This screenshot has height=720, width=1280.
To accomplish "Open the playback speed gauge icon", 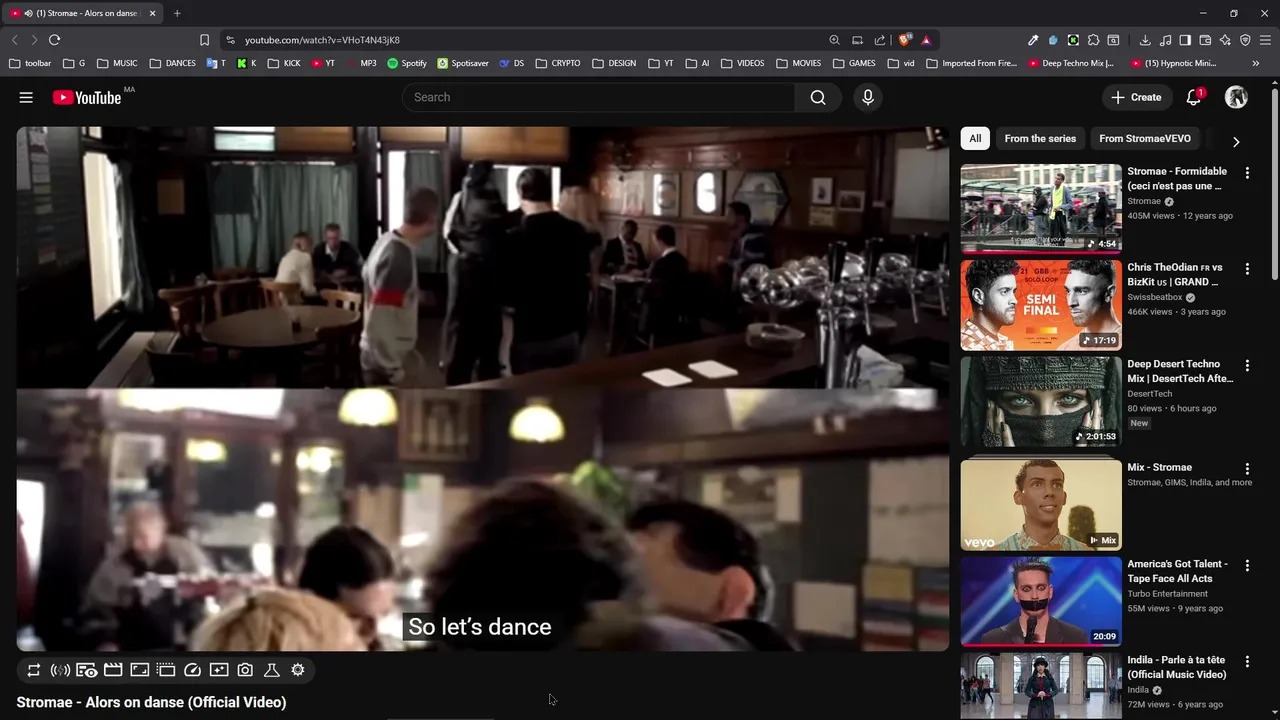I will click(x=193, y=670).
